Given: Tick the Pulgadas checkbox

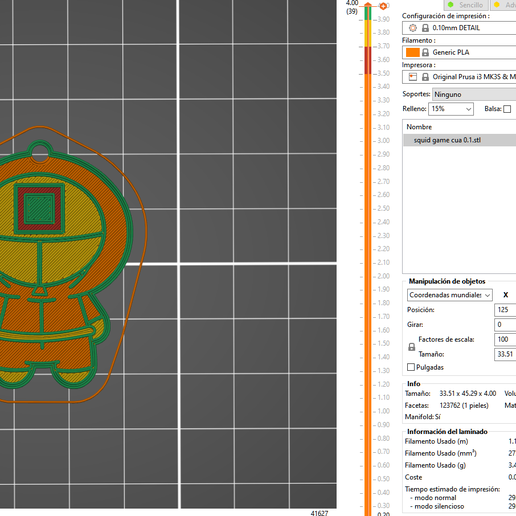Looking at the screenshot, I should point(411,367).
